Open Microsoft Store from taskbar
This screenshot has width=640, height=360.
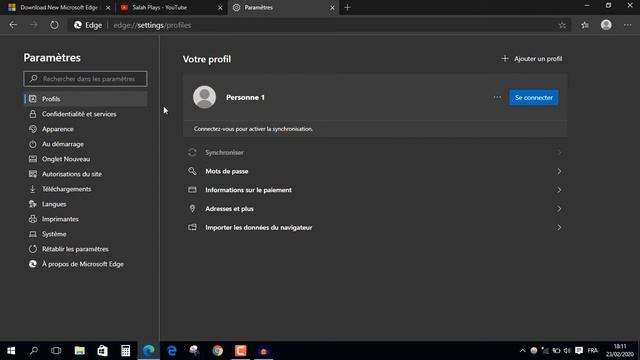coord(102,351)
